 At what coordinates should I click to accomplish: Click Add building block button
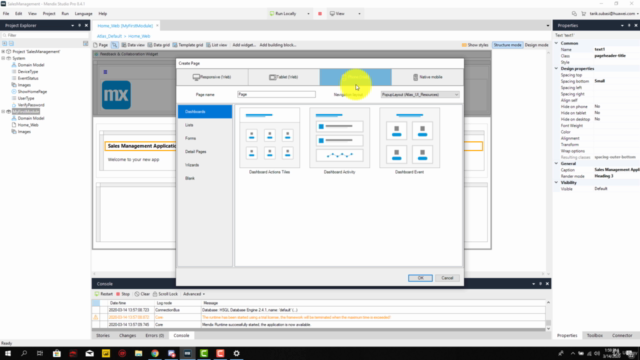(278, 45)
